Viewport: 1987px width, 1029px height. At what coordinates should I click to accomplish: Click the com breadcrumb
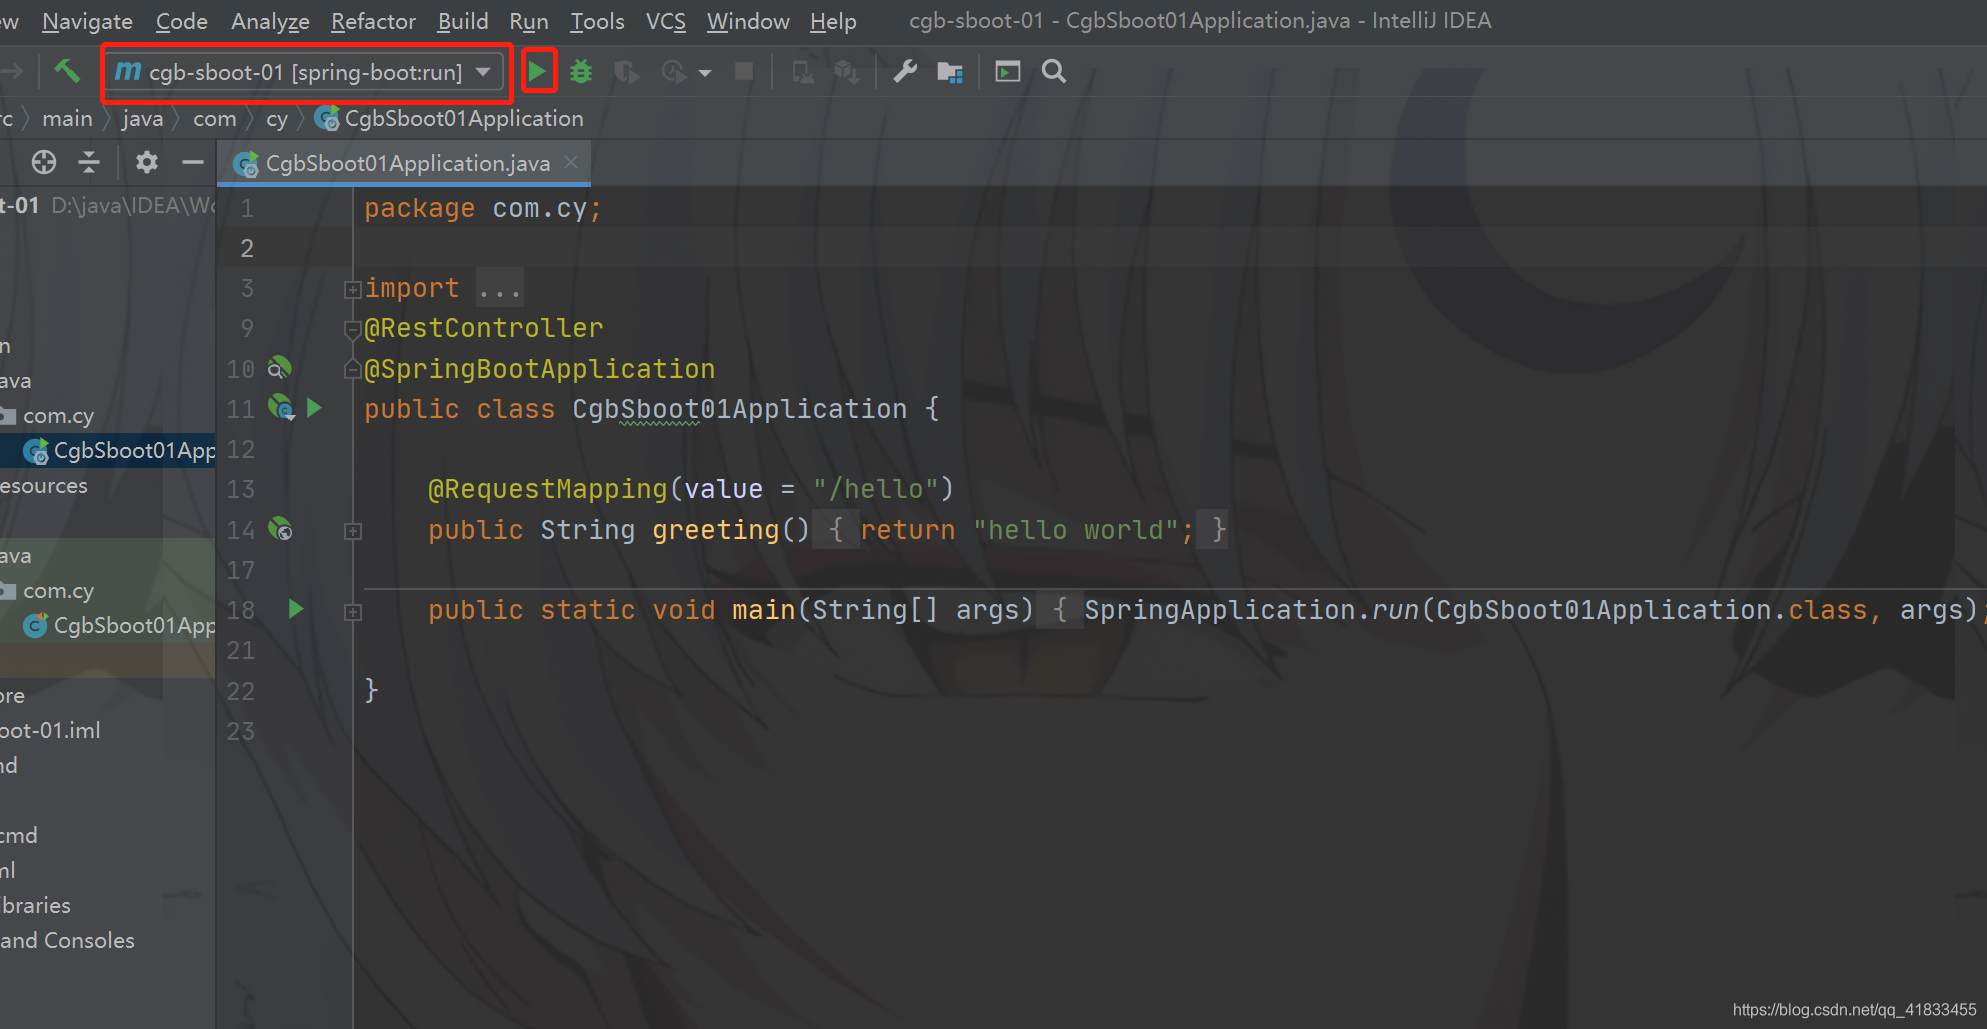pos(215,118)
